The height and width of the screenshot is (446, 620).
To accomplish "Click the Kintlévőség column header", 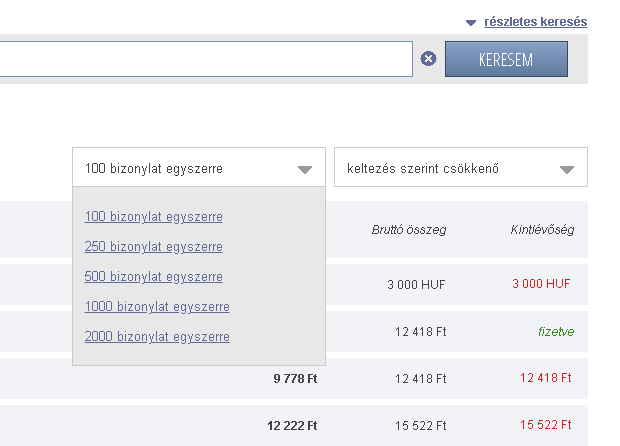I will [541, 230].
